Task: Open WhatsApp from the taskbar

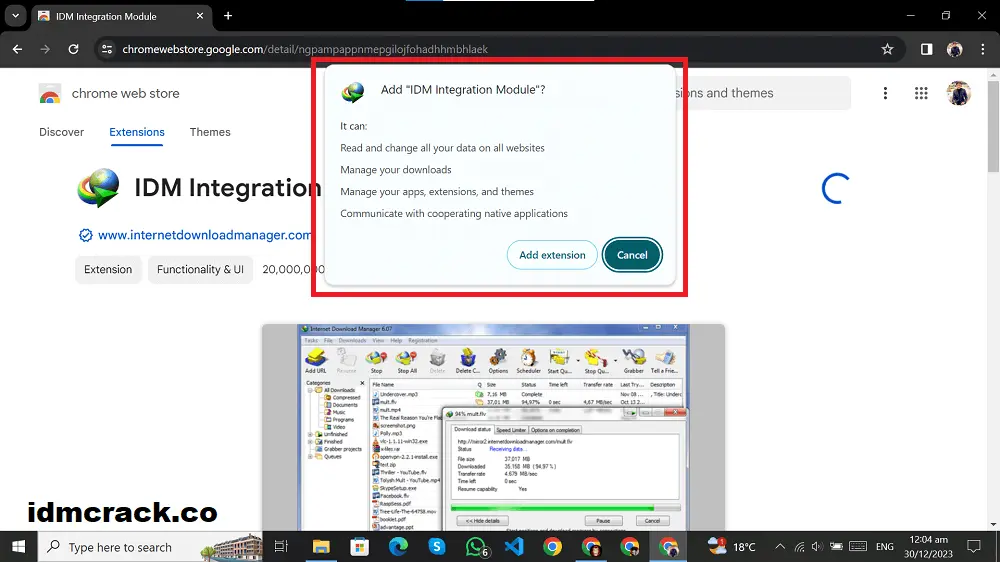Action: pos(476,547)
